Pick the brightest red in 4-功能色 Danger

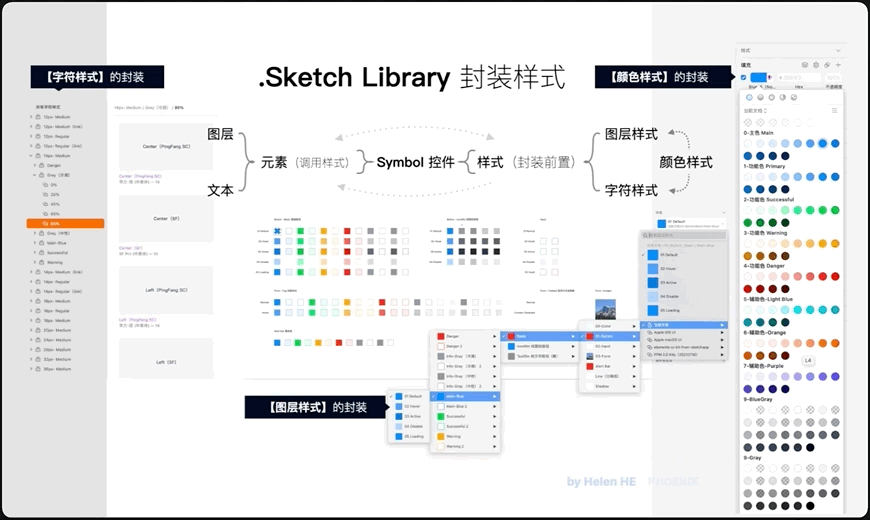(x=835, y=276)
